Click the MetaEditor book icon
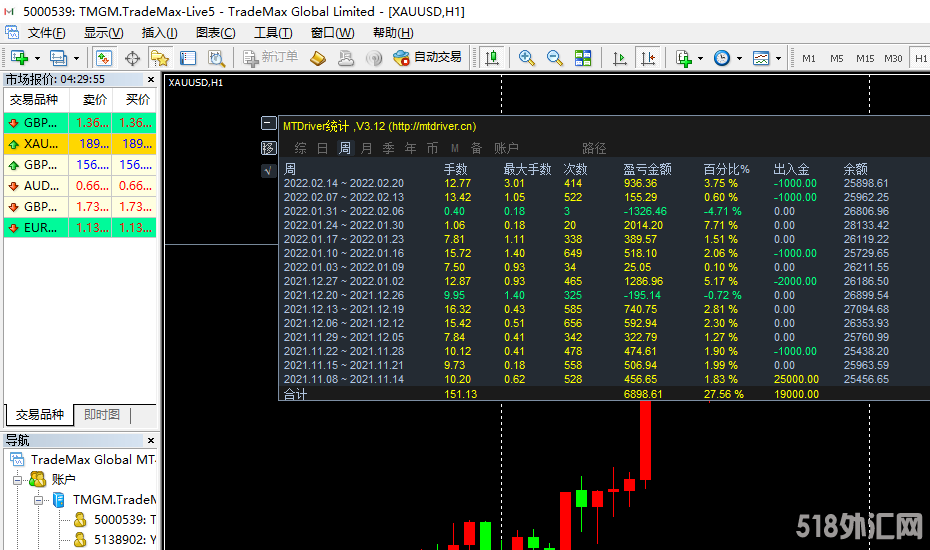930x550 pixels. click(318, 58)
